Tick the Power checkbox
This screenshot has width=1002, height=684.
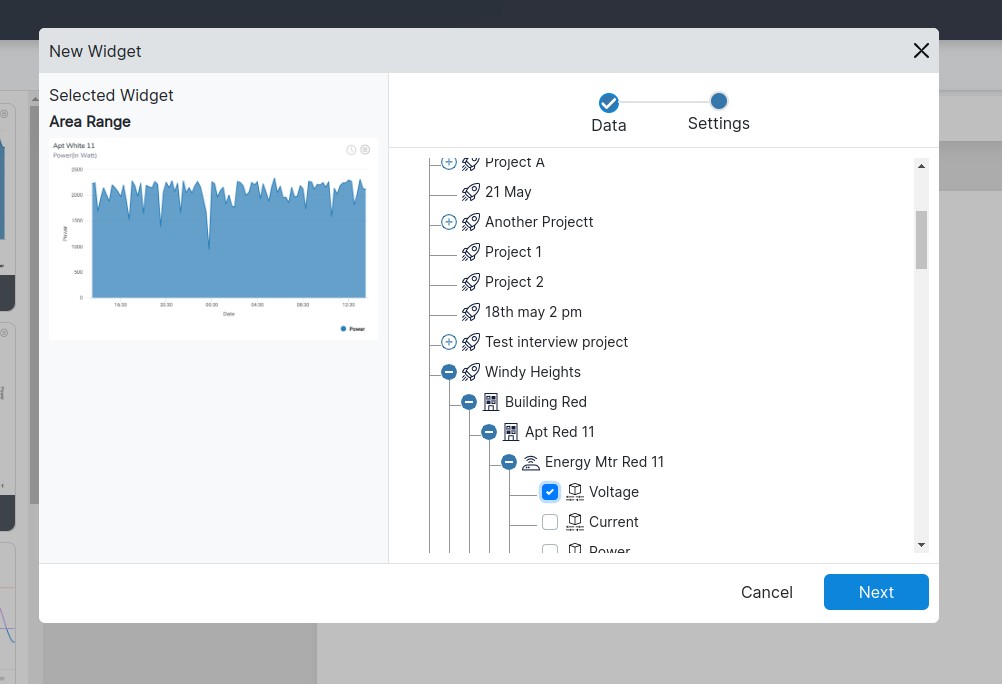pyautogui.click(x=550, y=549)
